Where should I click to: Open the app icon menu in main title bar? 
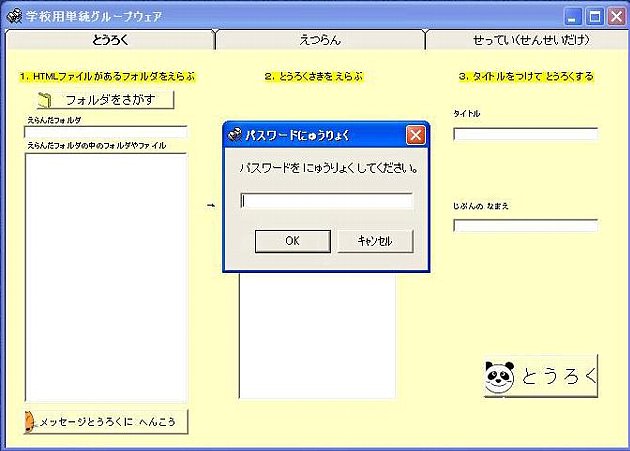[x=14, y=16]
